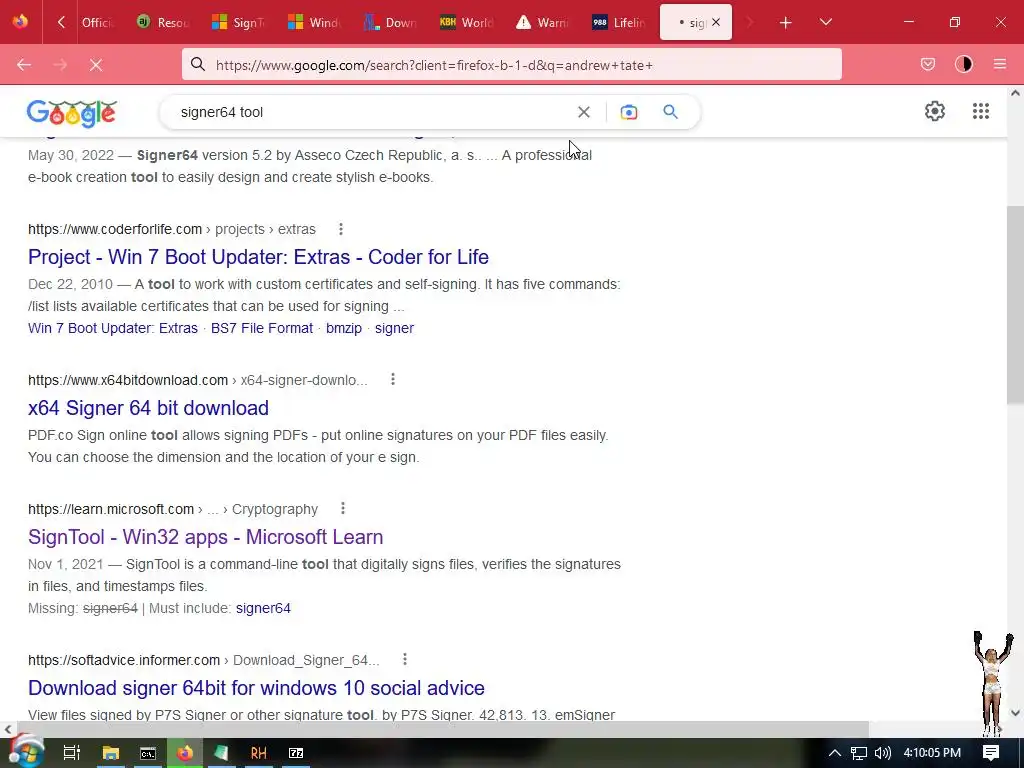Open the bmzip sitelink
This screenshot has width=1024, height=768.
coord(344,328)
